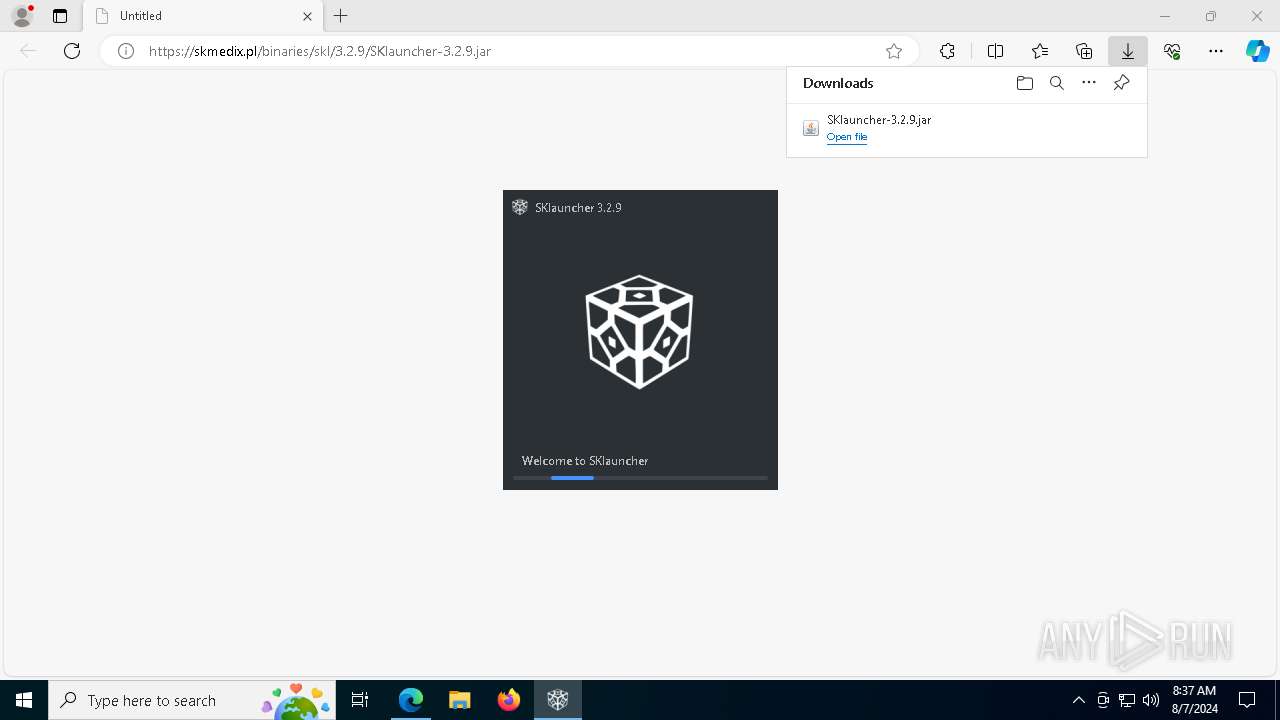Image resolution: width=1280 pixels, height=720 pixels.
Task: Click the SKlauncher 3.2.9 title icon
Action: 520,207
